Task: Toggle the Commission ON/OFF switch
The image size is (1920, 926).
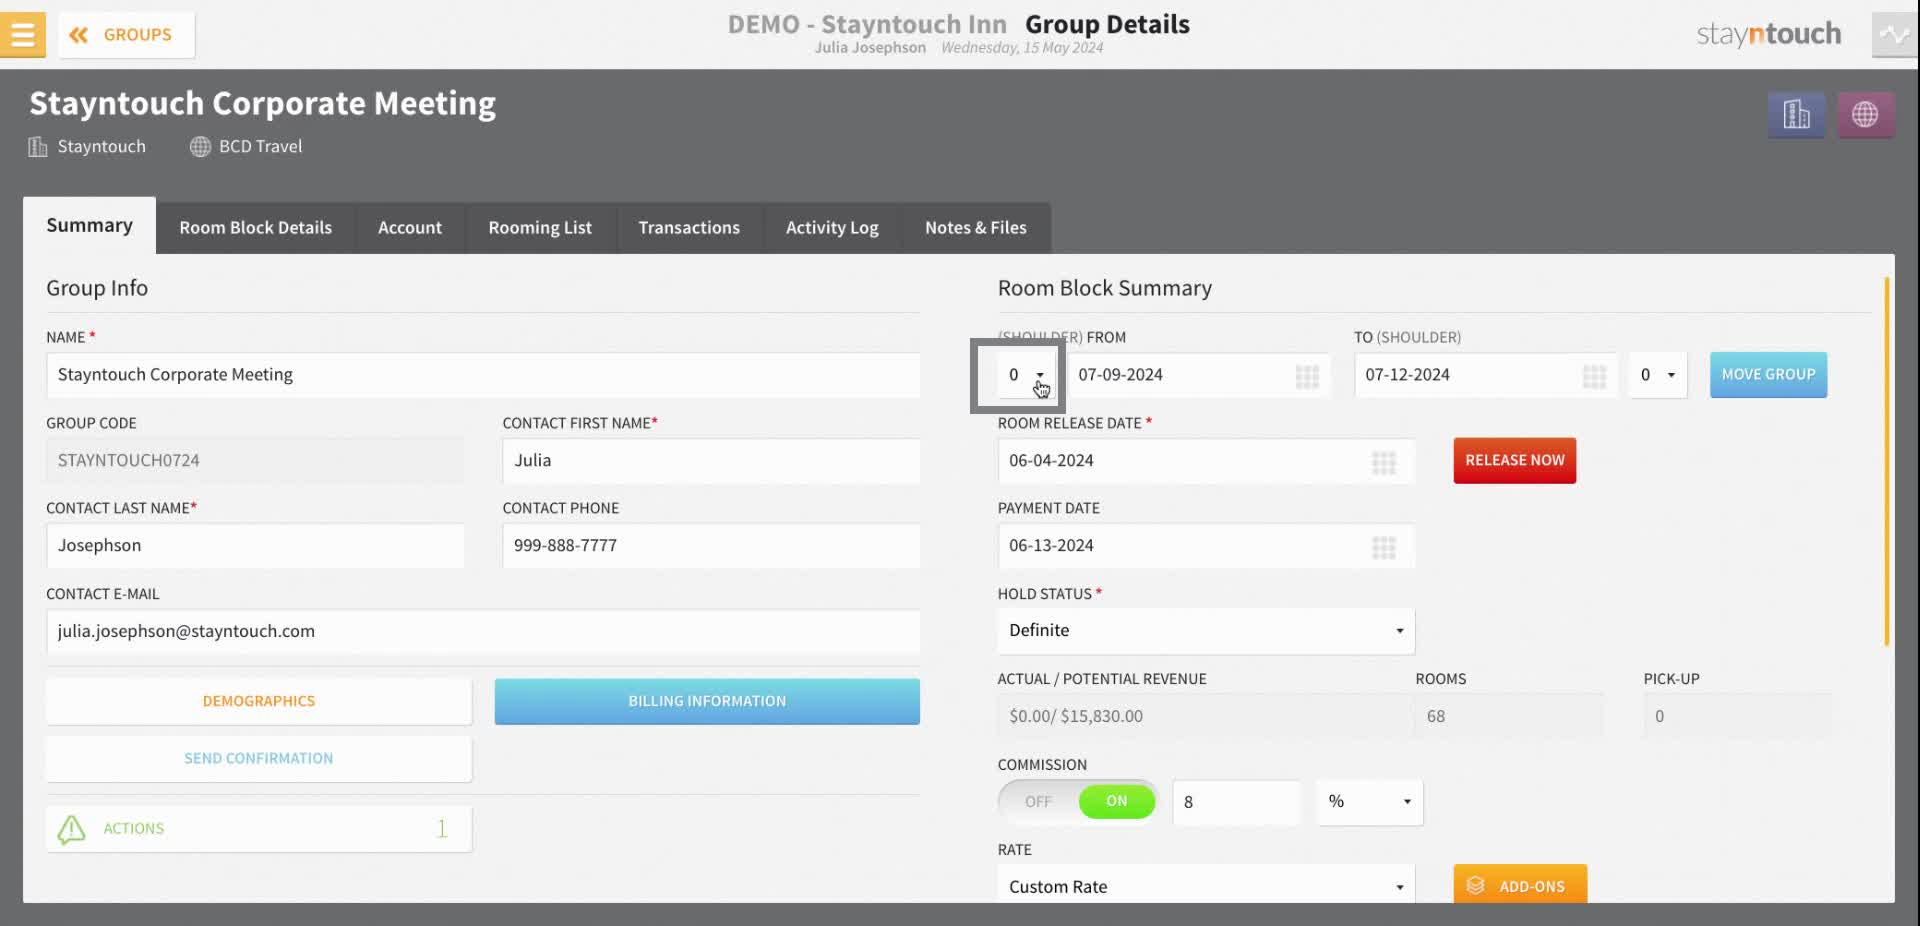Action: point(1077,802)
